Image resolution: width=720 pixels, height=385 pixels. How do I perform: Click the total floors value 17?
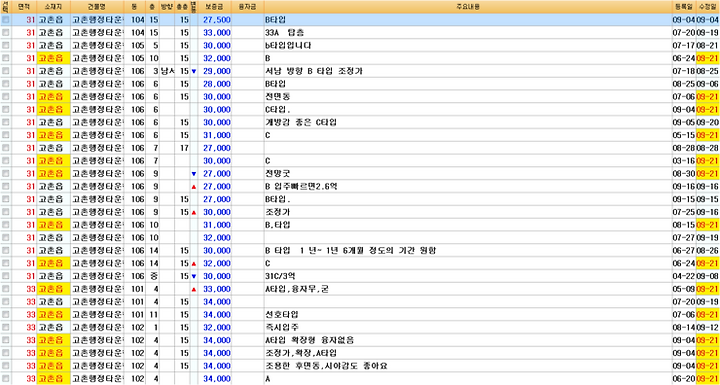[185, 148]
